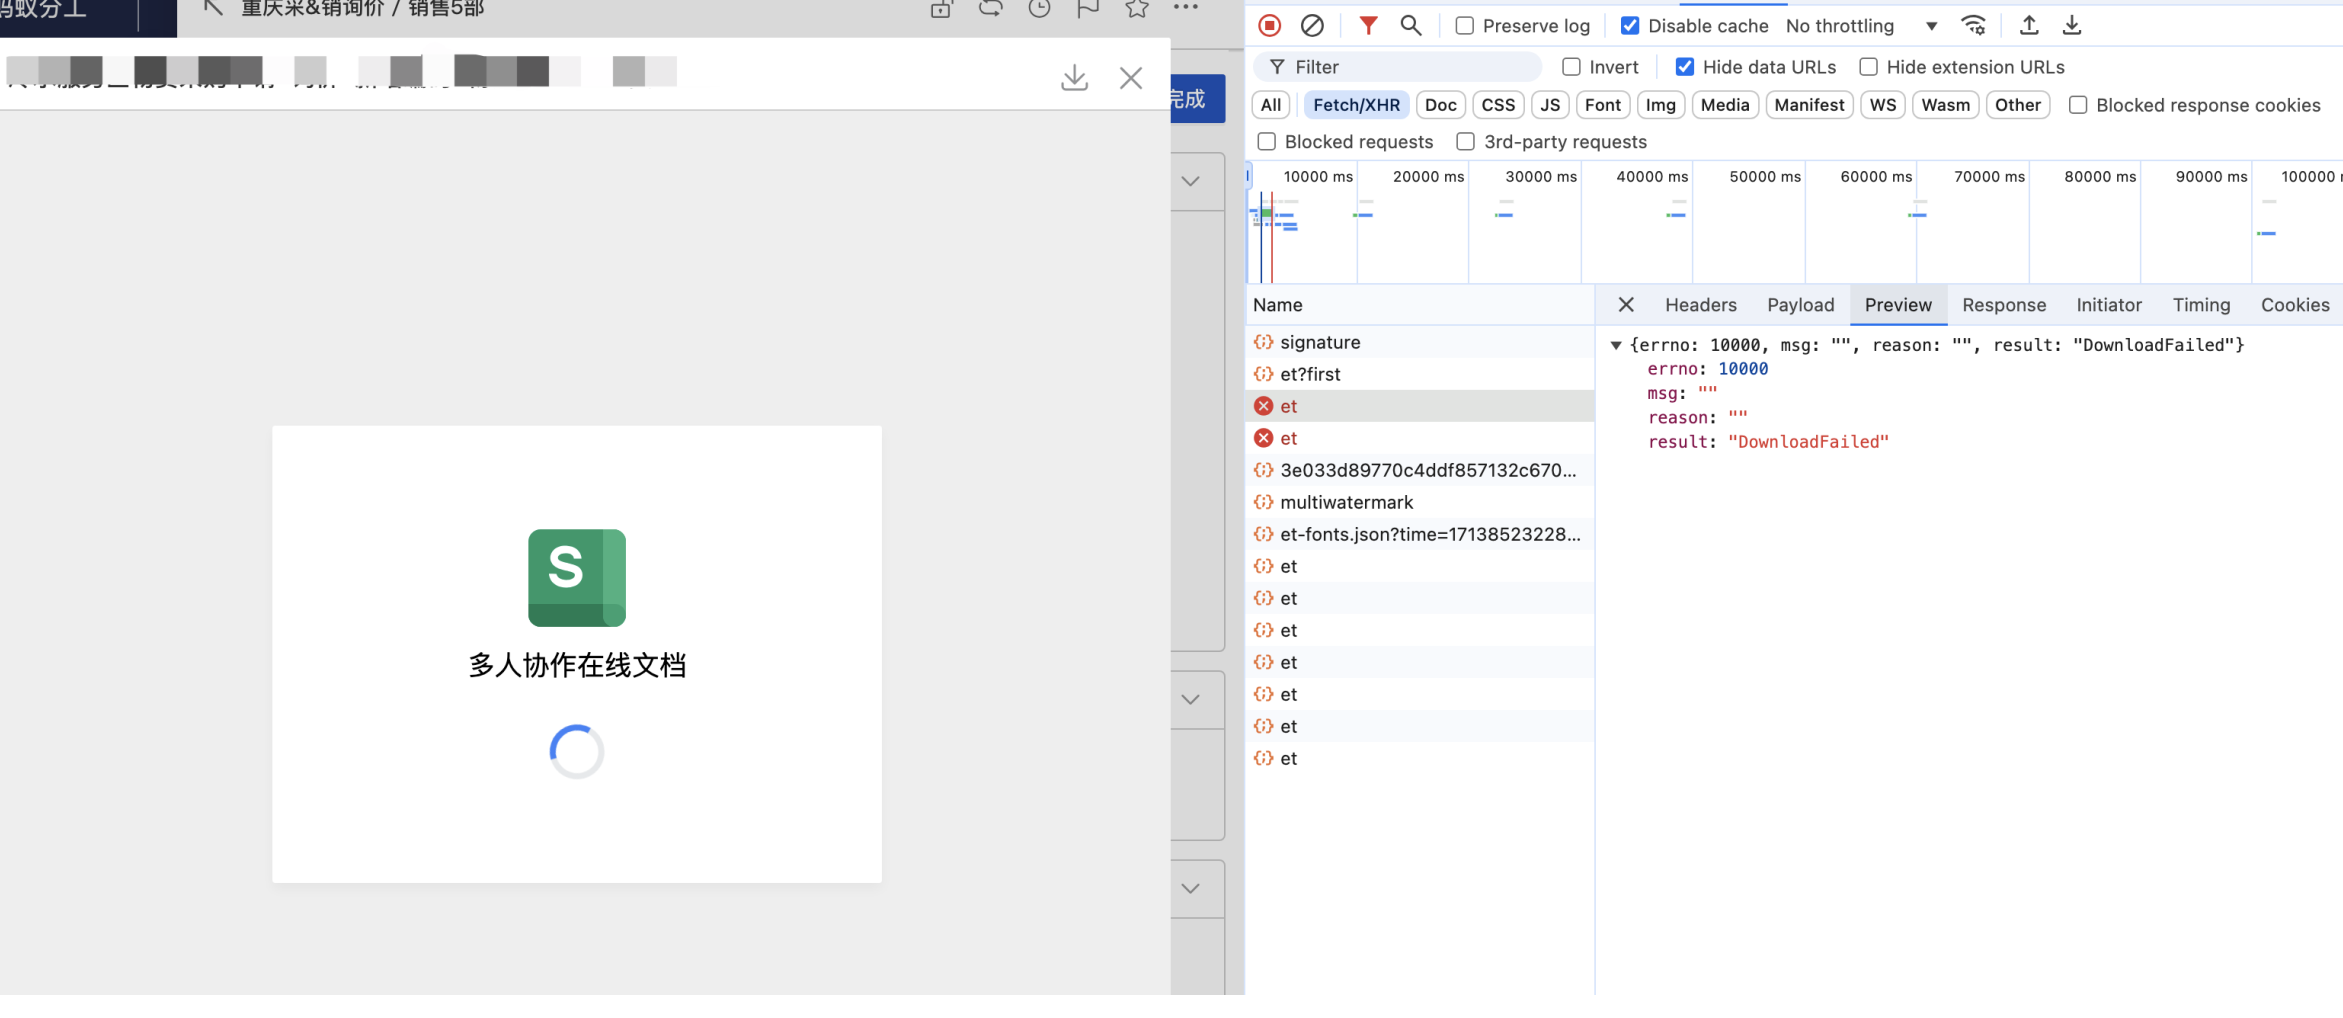Screen dimensions: 2343x1018
Task: Filter by JS requests
Action: [1550, 105]
